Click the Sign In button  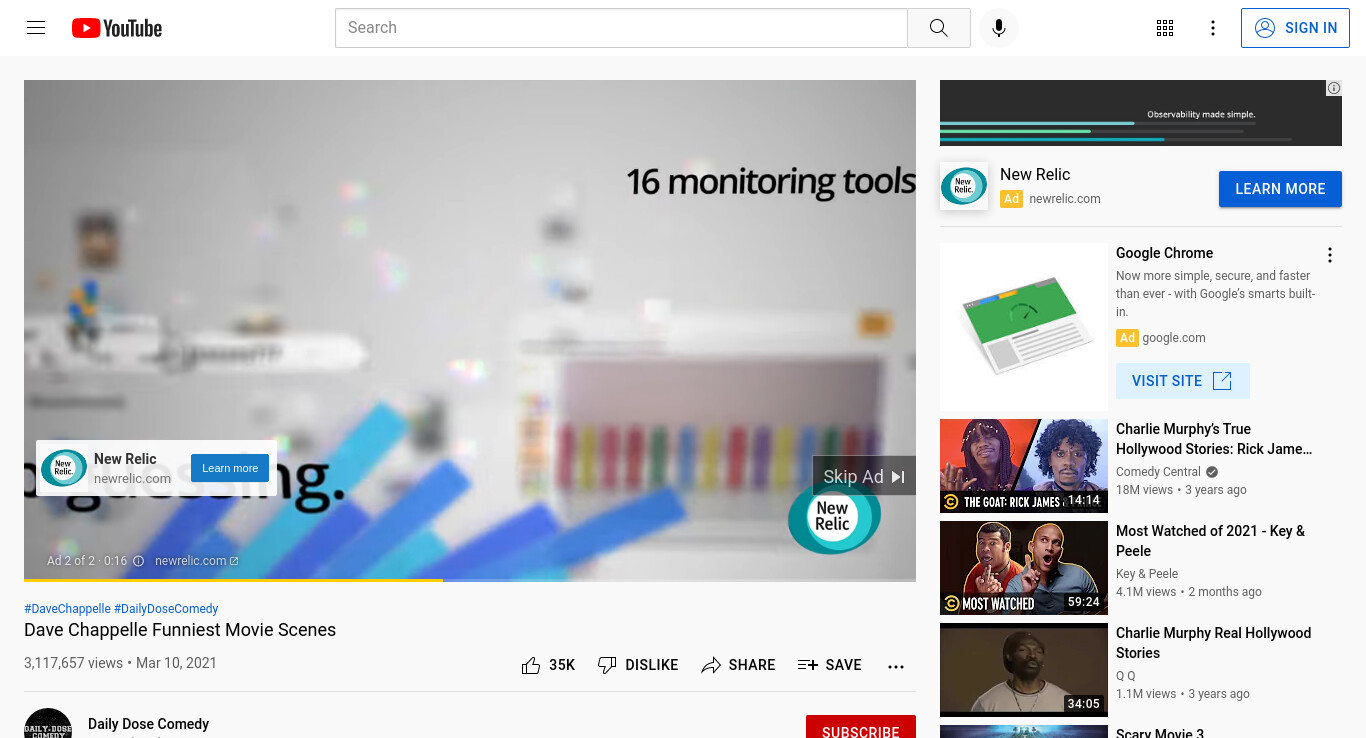(1295, 28)
